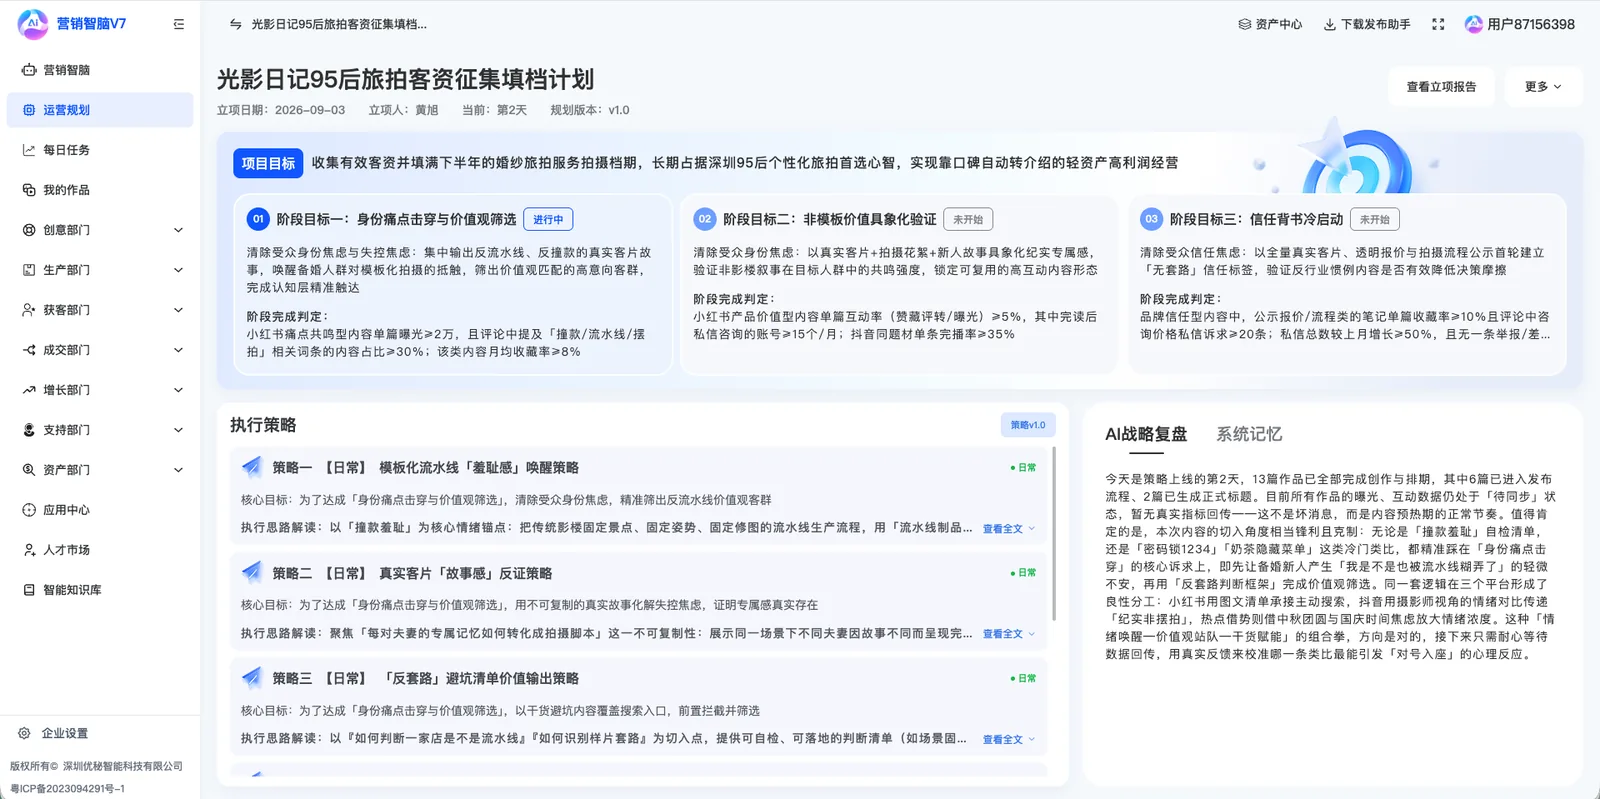Expand the 生产部门 submenu chevron
This screenshot has width=1600, height=799.
tap(179, 270)
